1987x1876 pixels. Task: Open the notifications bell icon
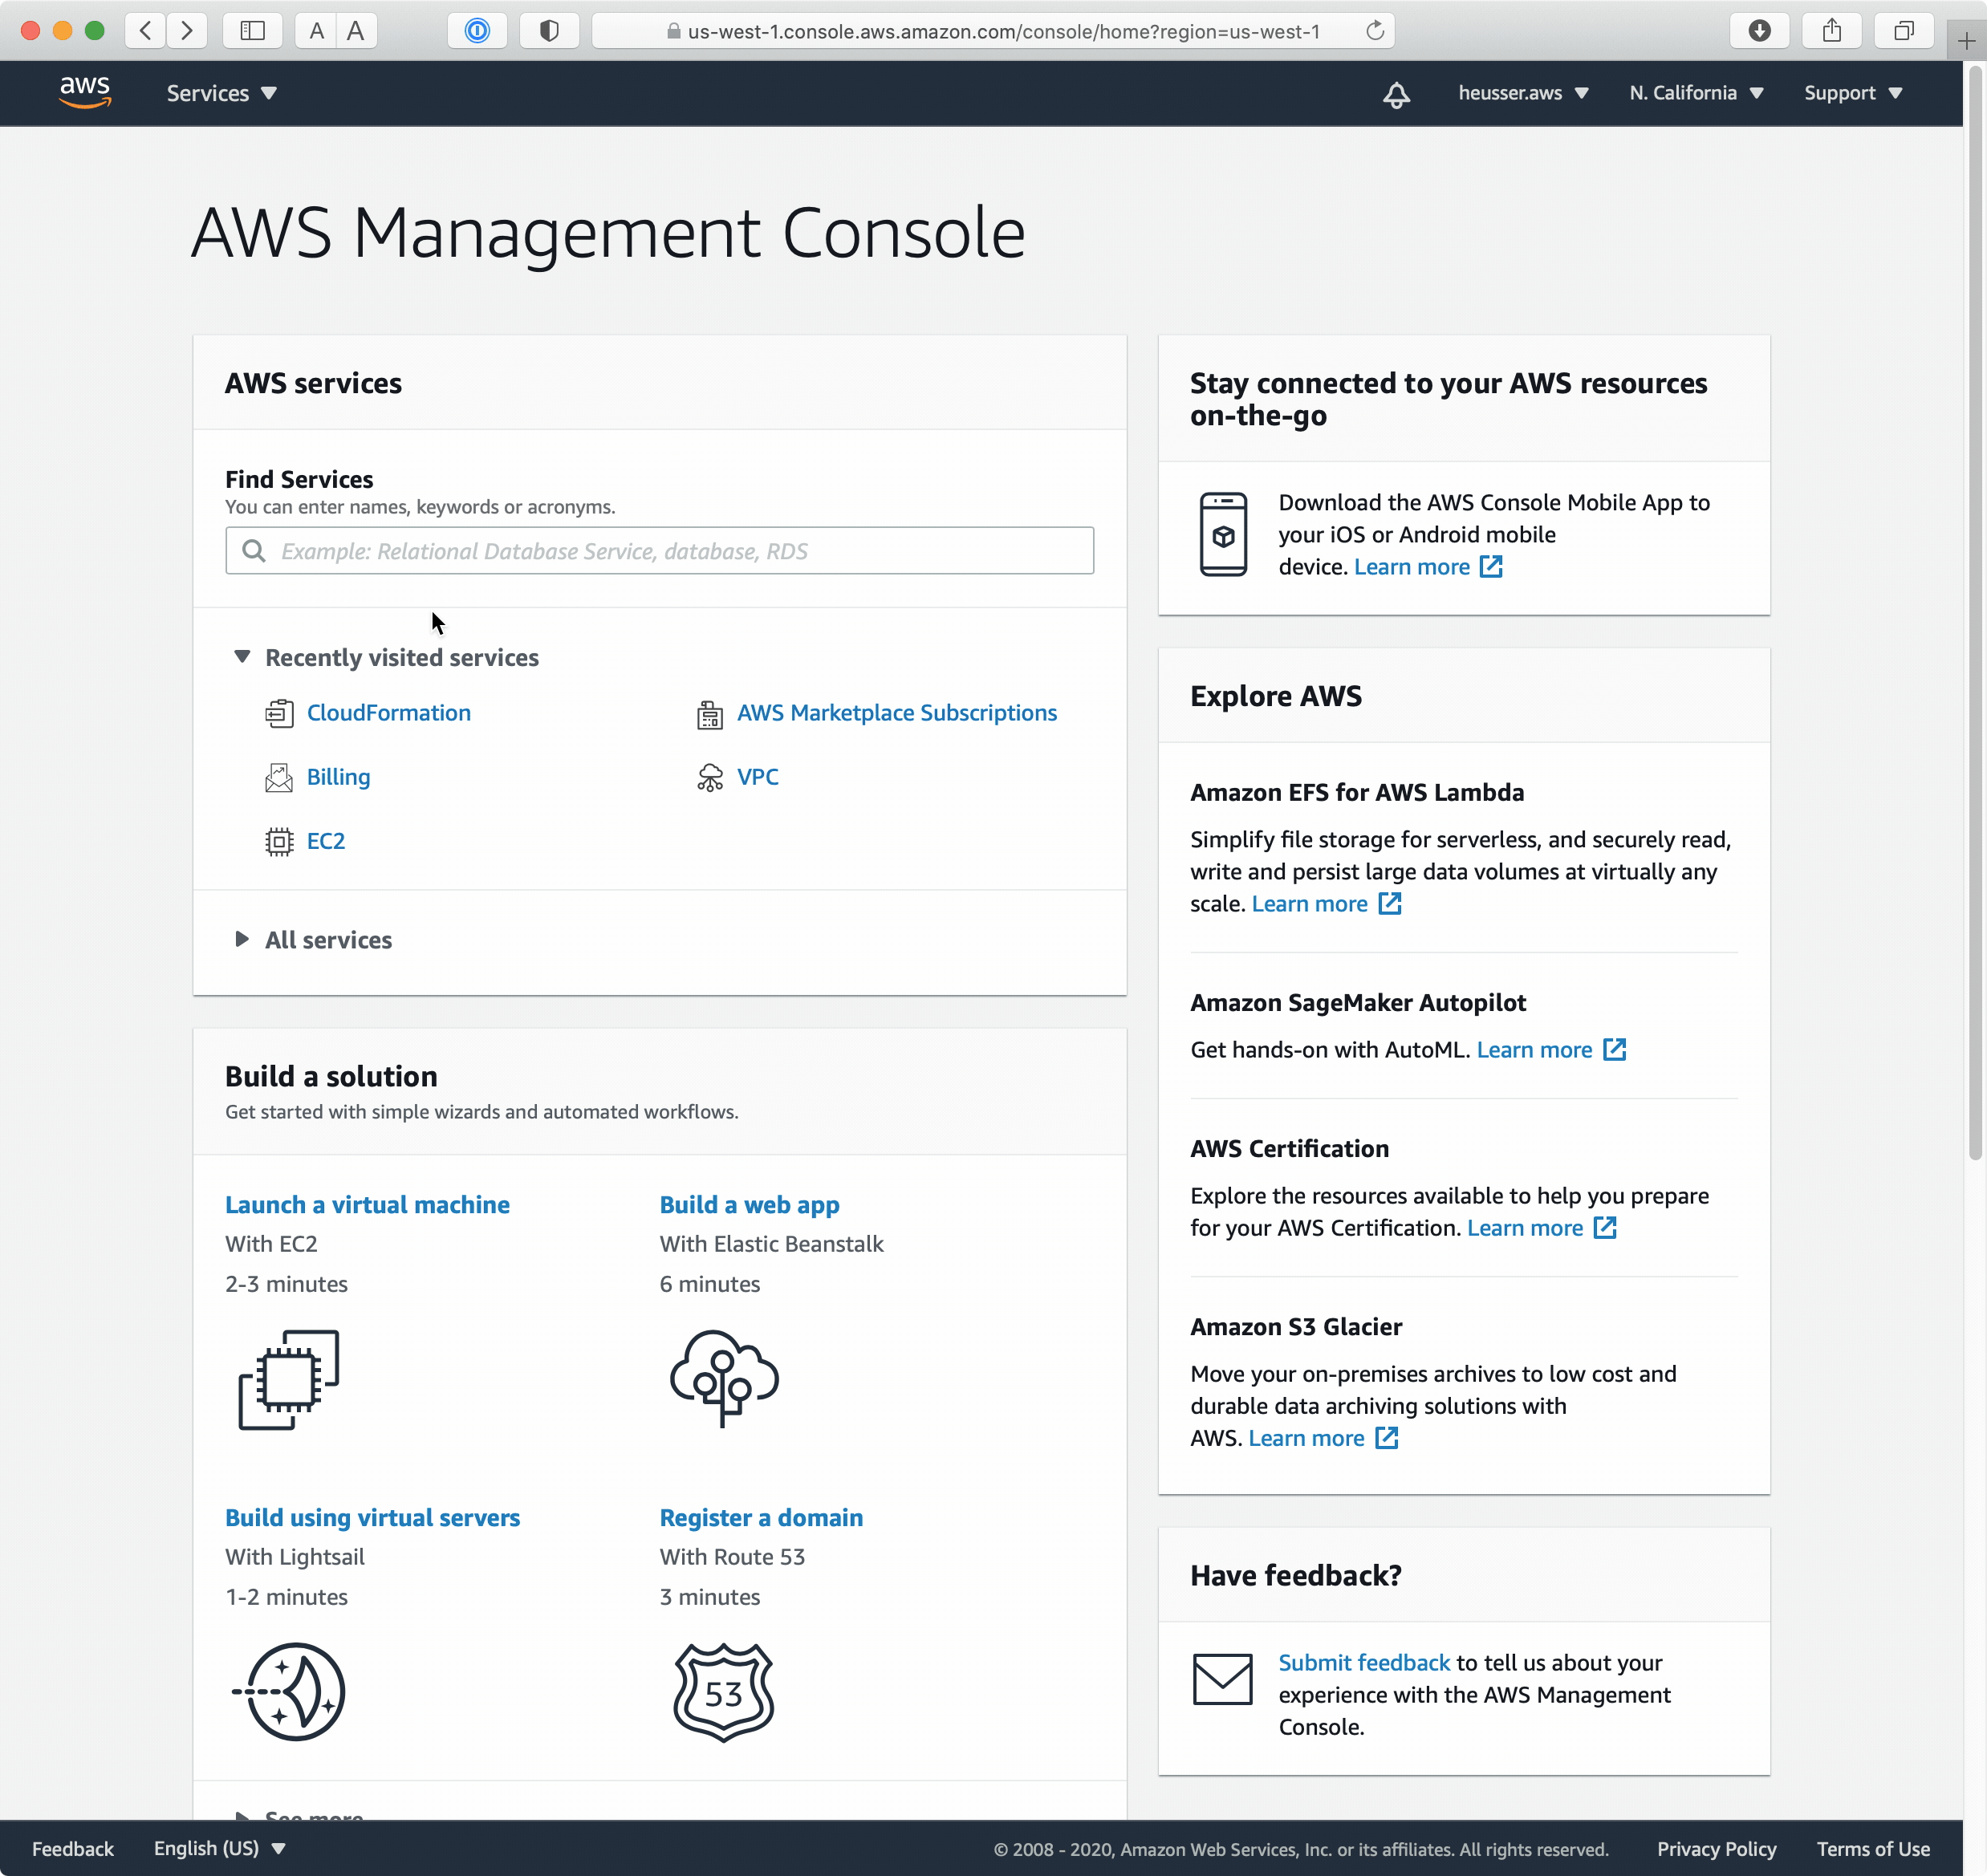pyautogui.click(x=1396, y=94)
